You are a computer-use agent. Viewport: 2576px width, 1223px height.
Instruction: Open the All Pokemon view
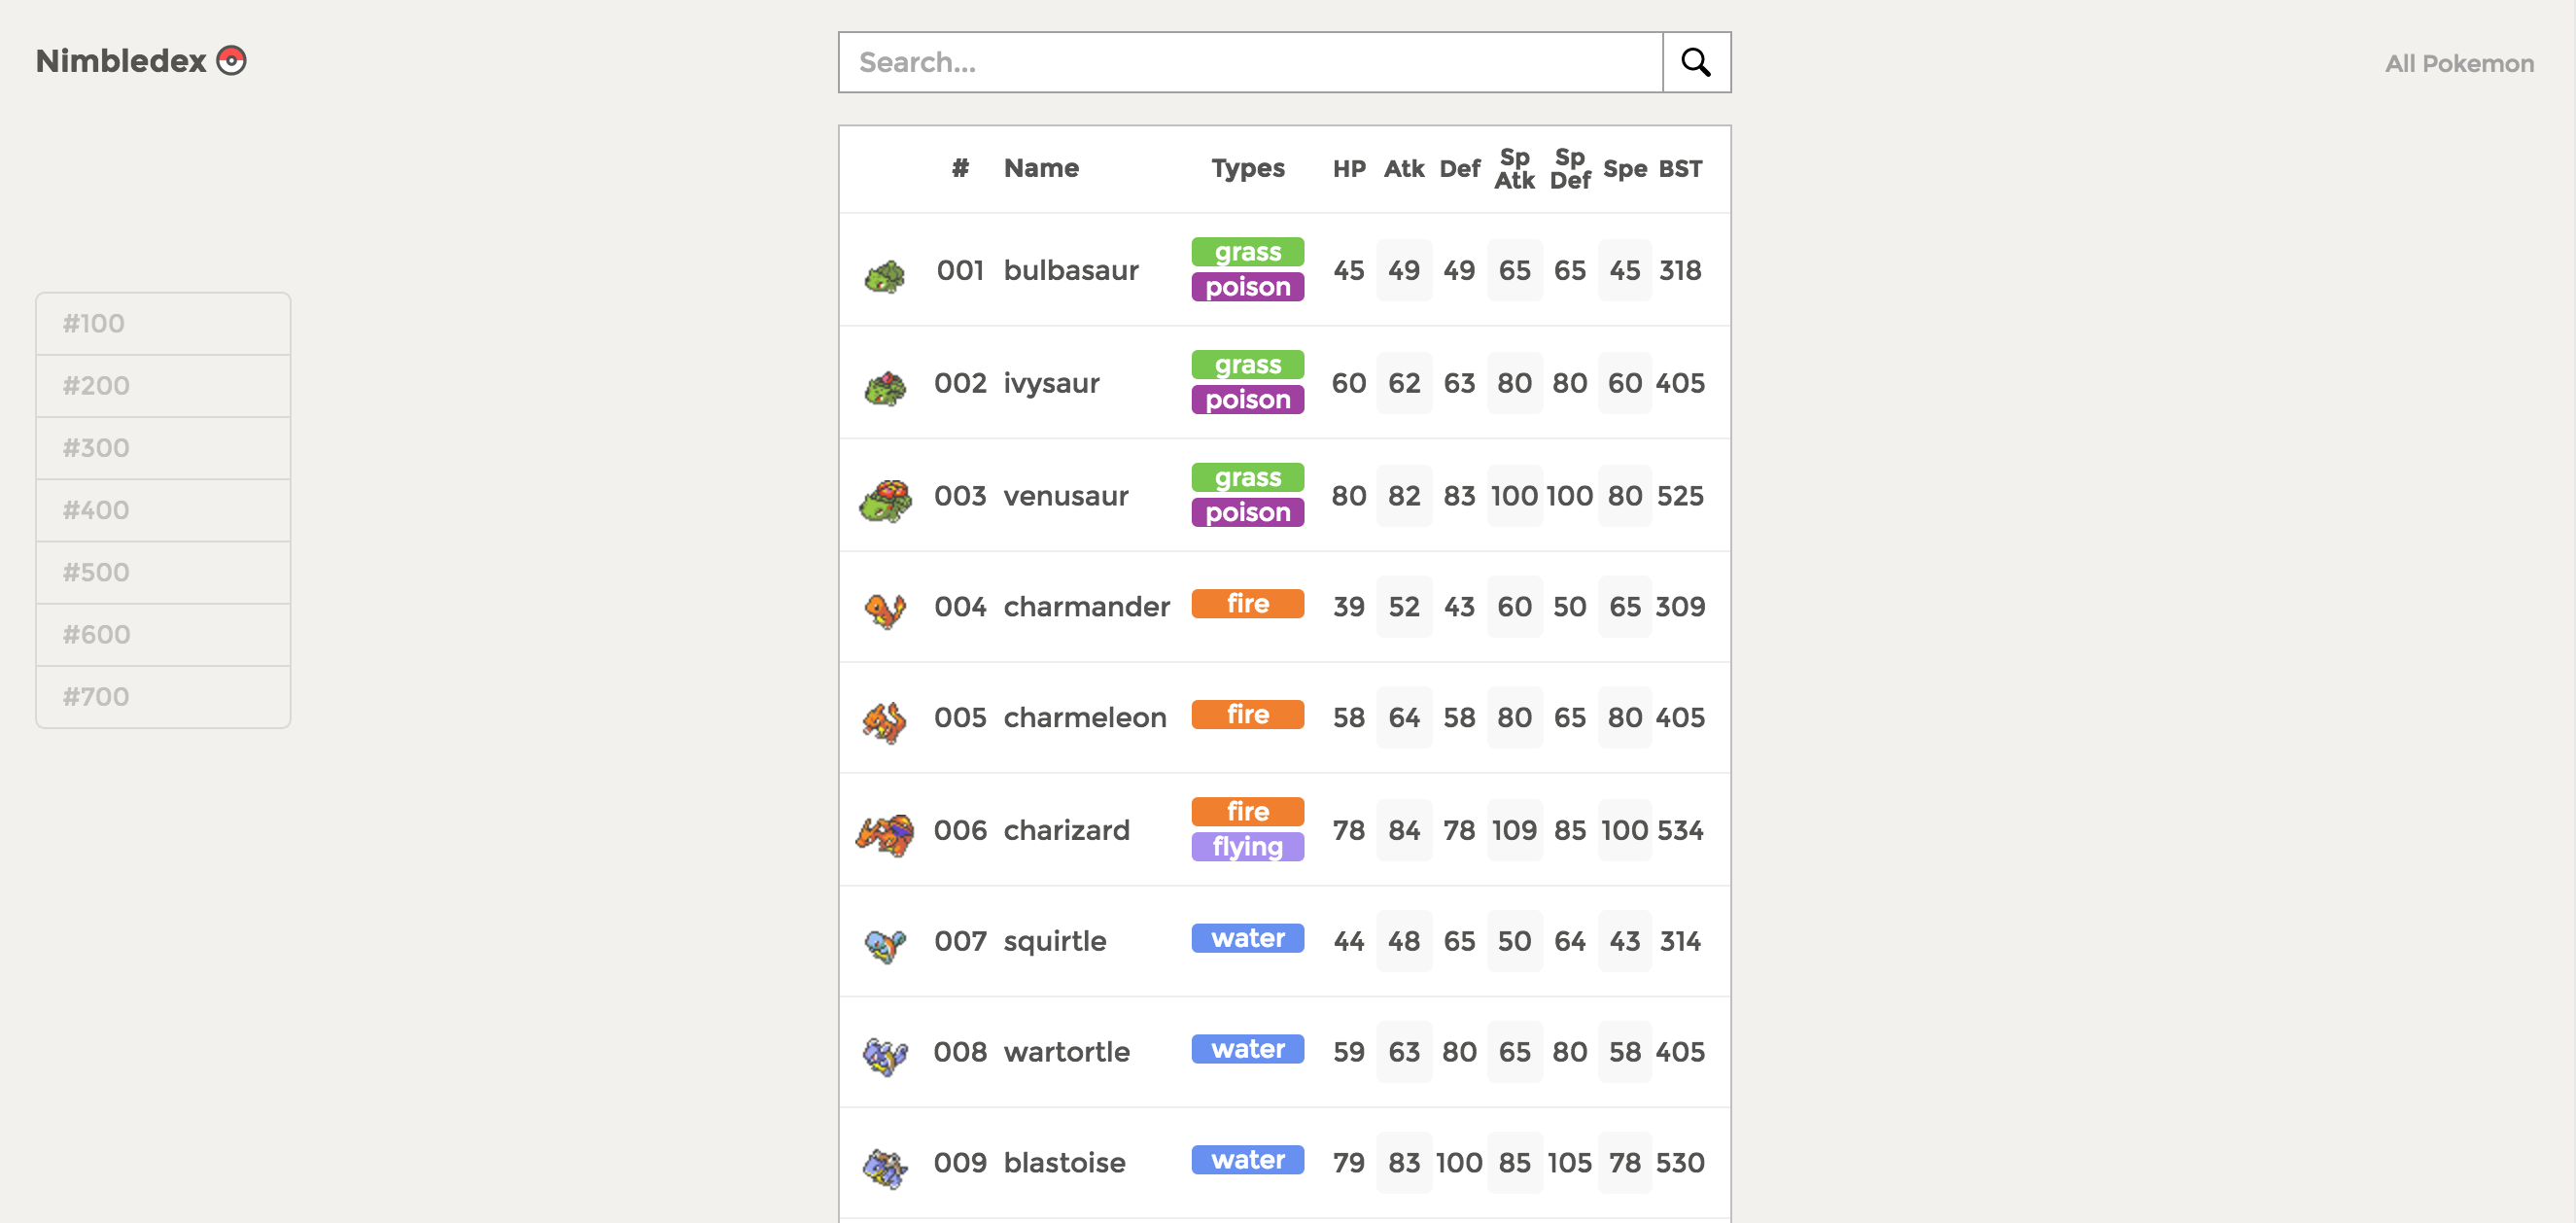tap(2458, 63)
